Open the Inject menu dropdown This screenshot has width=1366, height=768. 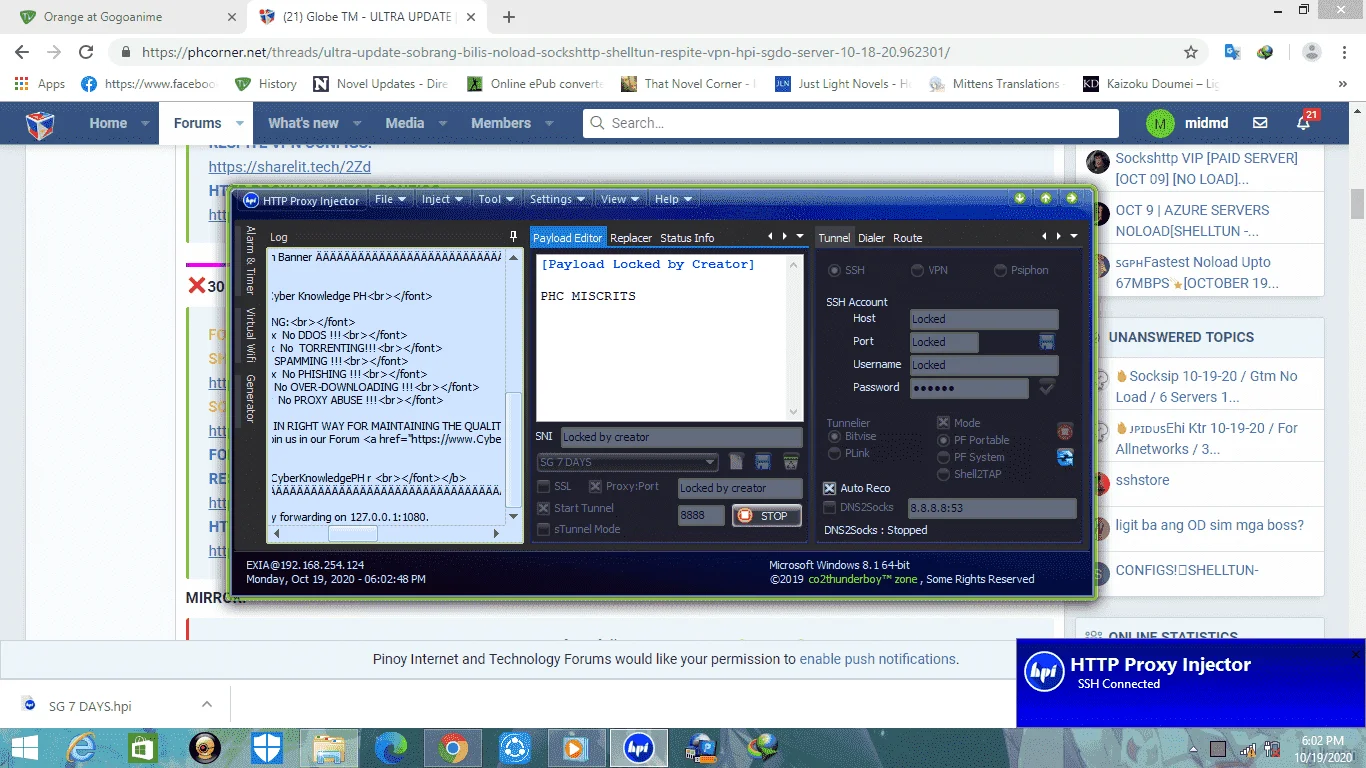click(442, 199)
